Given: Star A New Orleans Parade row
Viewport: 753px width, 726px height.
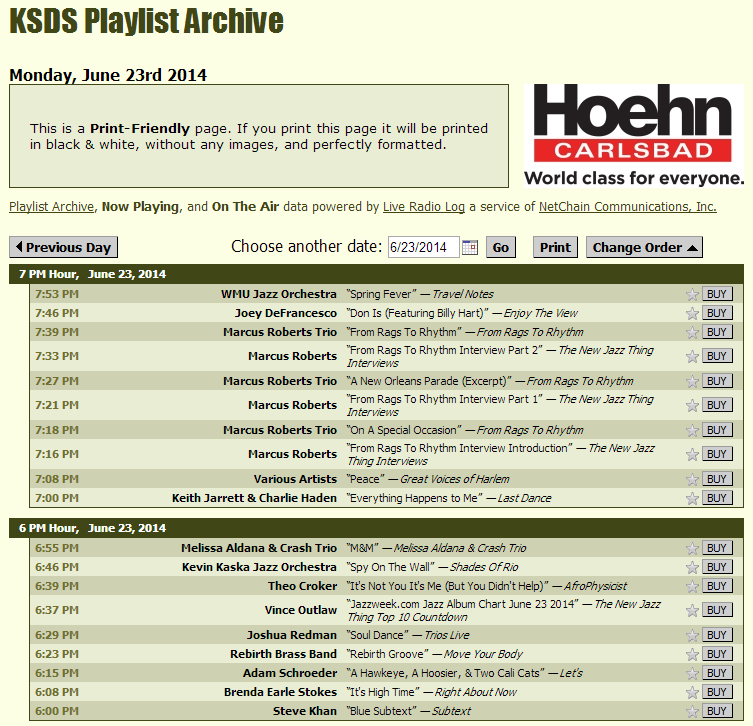Looking at the screenshot, I should tap(692, 381).
